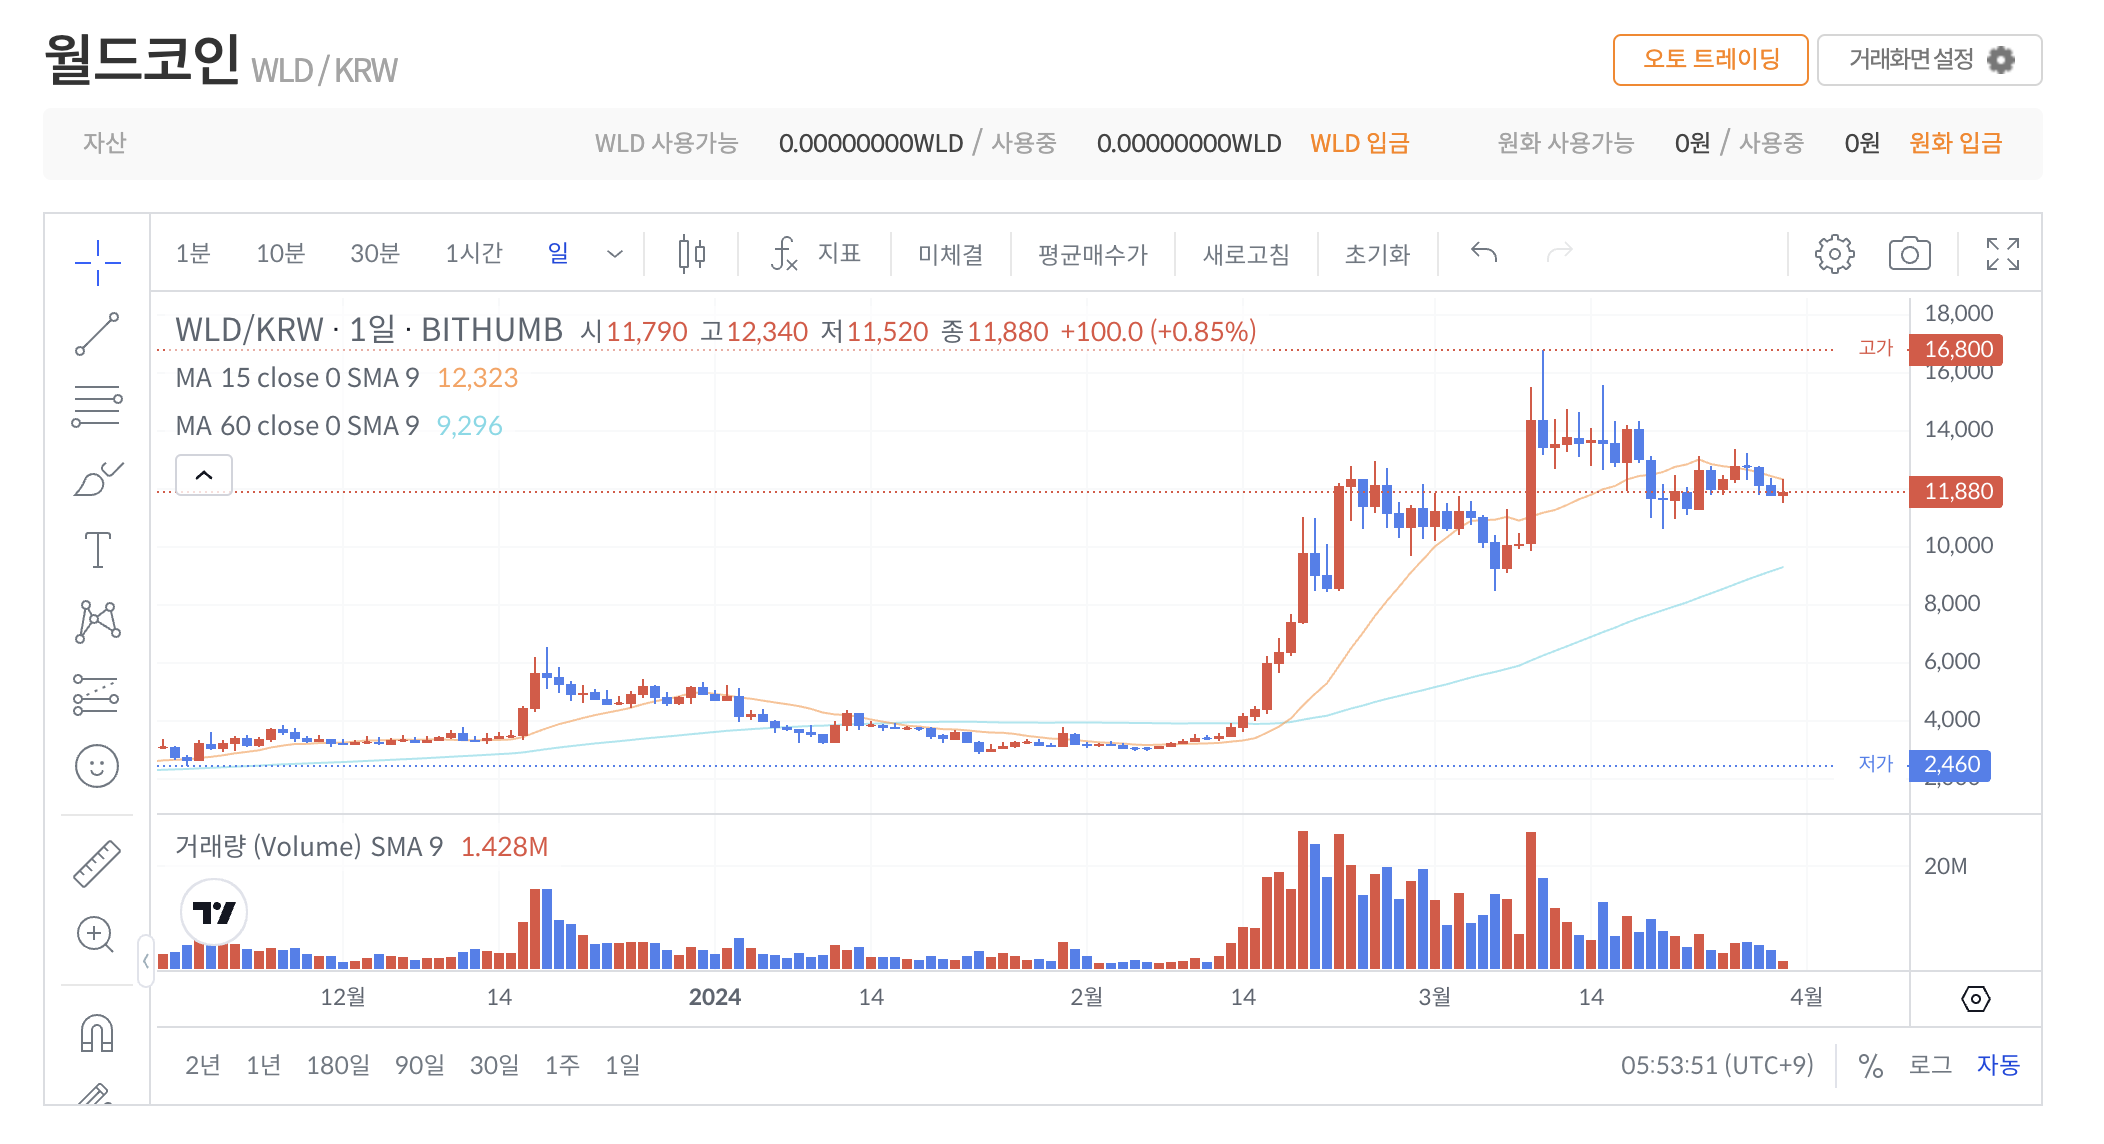Click the 05:53:51 (UTC+9) timezone clock

1716,1065
